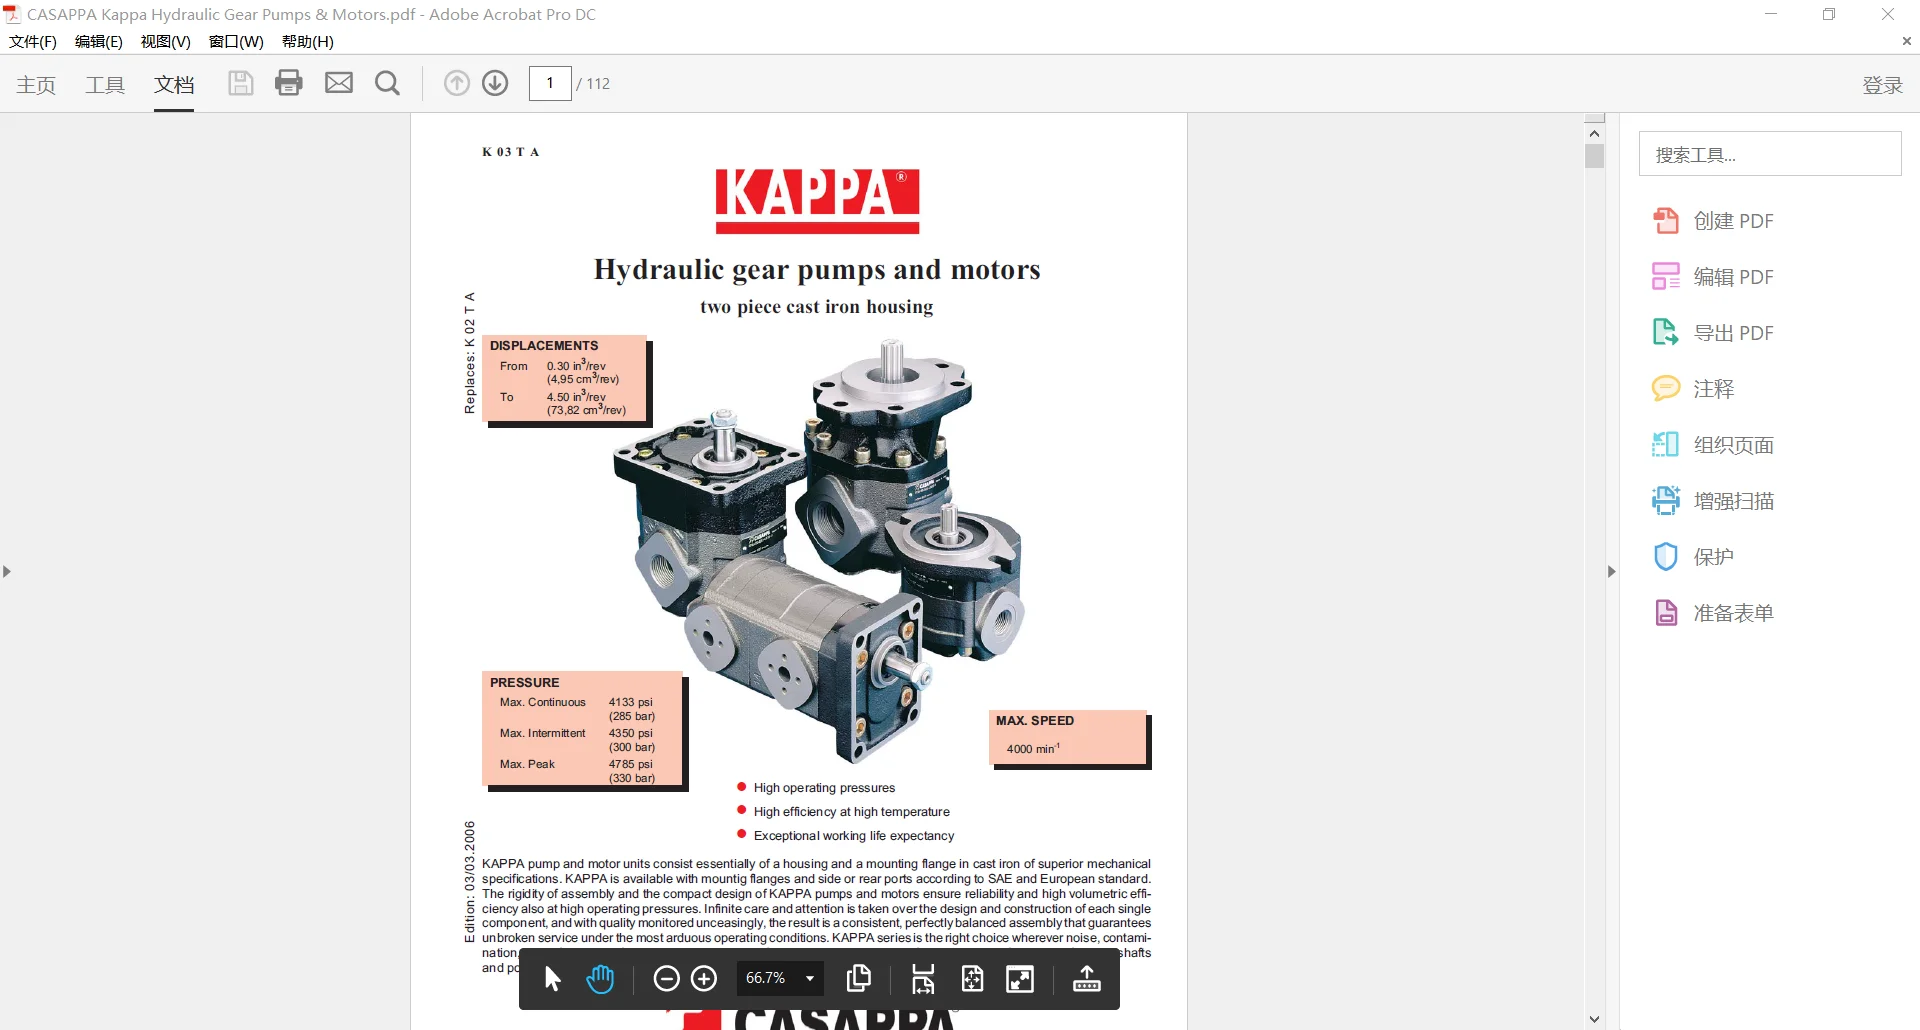Image resolution: width=1920 pixels, height=1030 pixels.
Task: Click the '/ 112' total page count
Action: tap(594, 84)
